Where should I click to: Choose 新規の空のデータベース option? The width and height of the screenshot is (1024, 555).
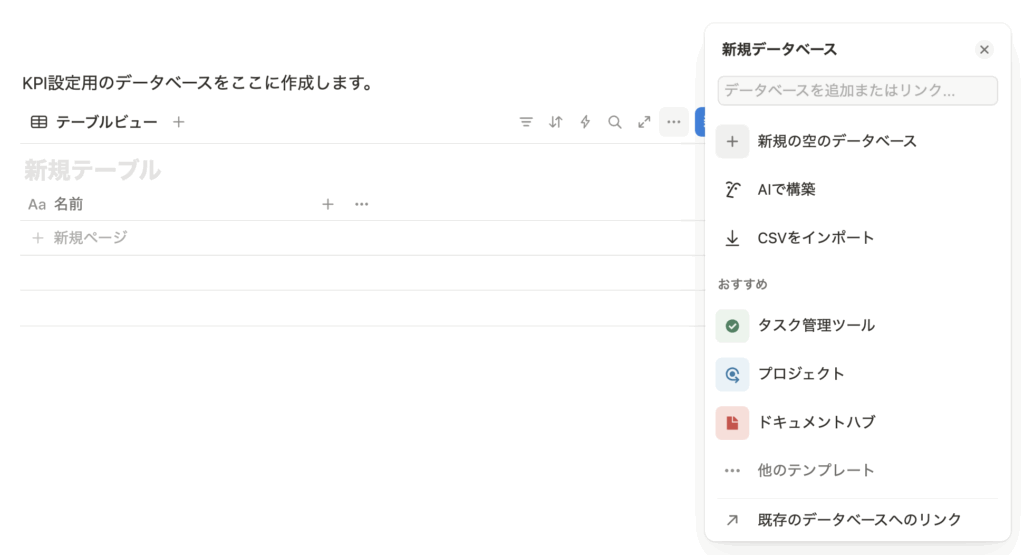(x=836, y=141)
